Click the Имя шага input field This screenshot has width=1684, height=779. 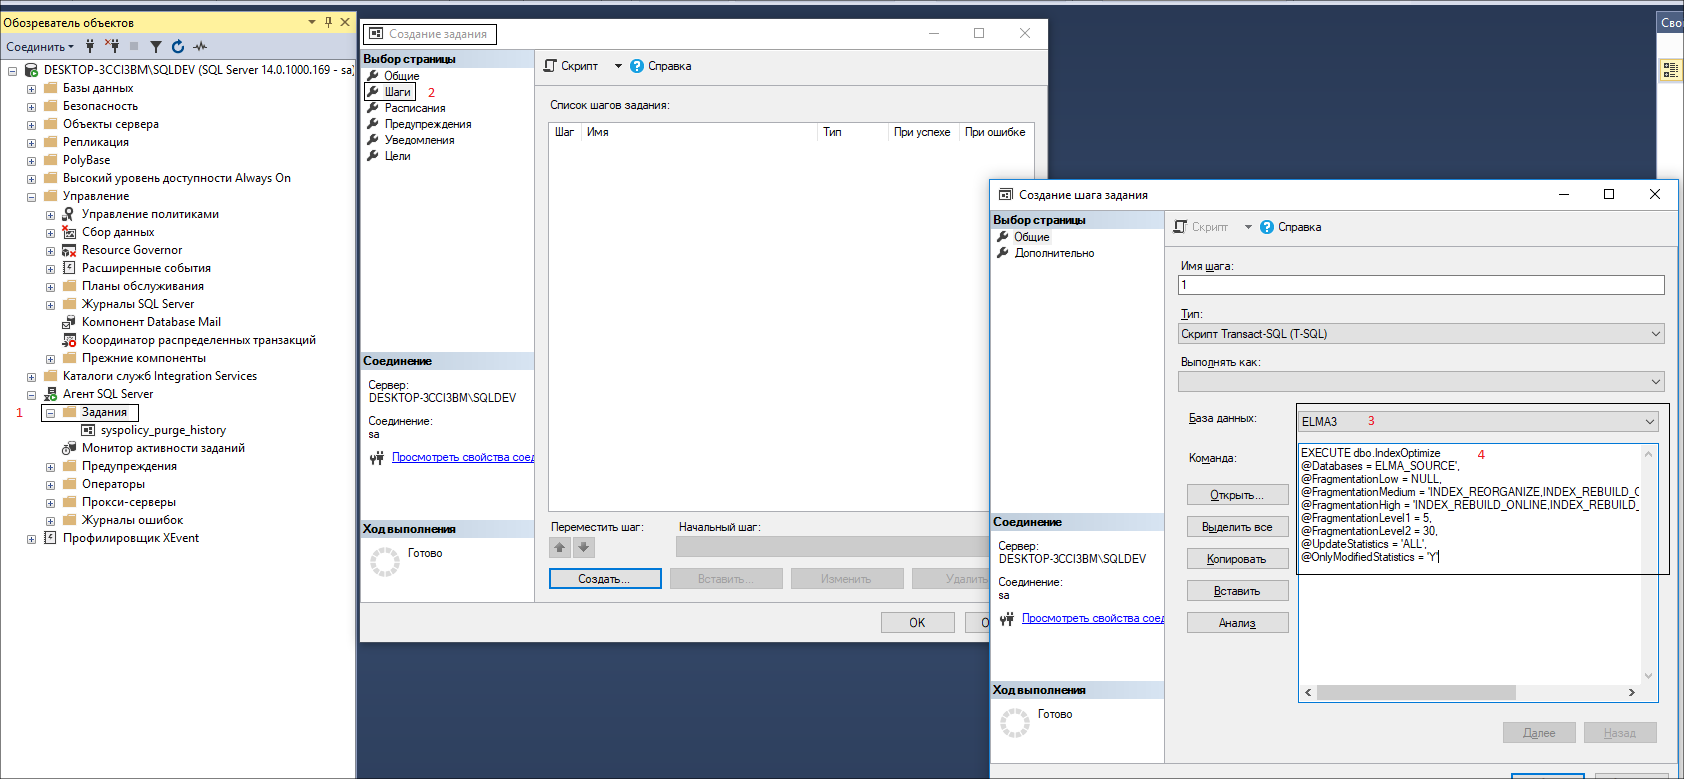[1420, 285]
